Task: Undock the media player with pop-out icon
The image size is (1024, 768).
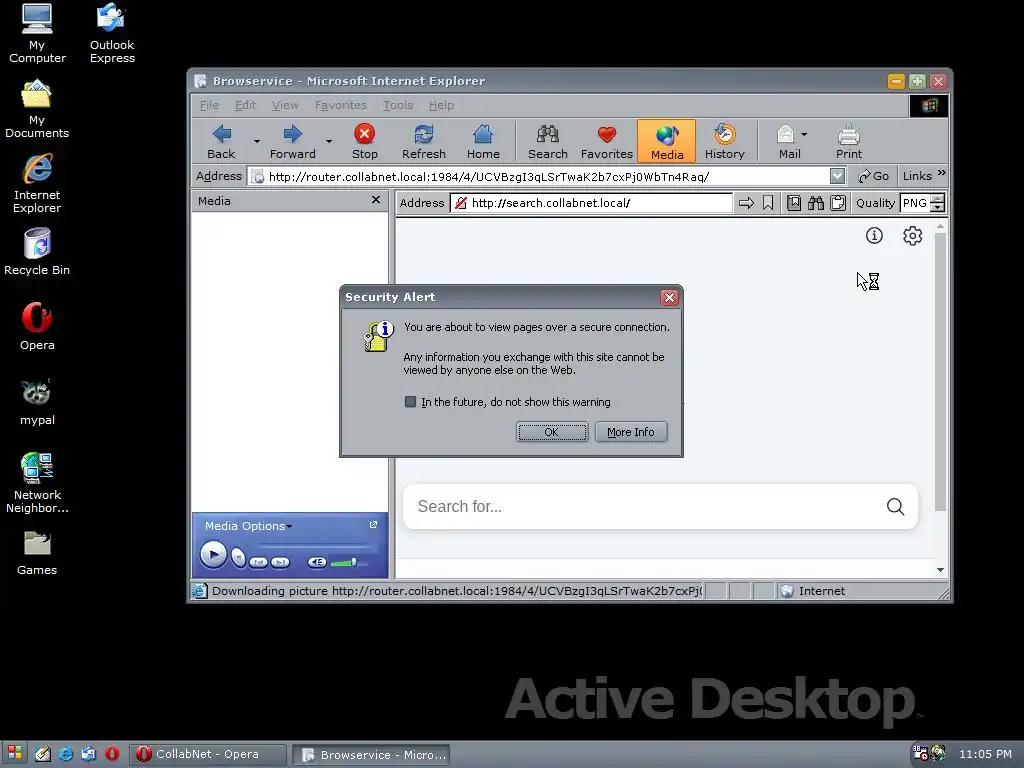Action: click(x=374, y=524)
